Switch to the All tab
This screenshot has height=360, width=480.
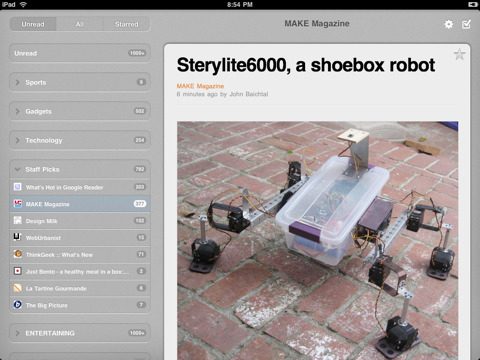click(x=80, y=24)
